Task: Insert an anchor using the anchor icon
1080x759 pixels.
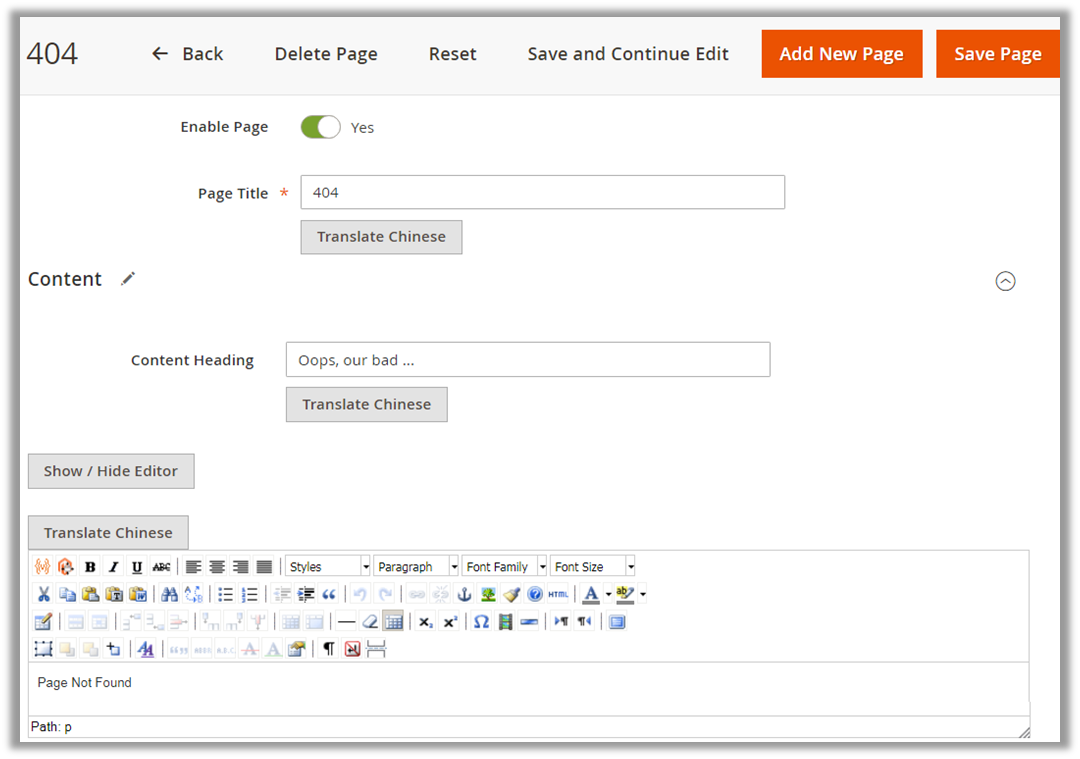Action: [x=463, y=594]
